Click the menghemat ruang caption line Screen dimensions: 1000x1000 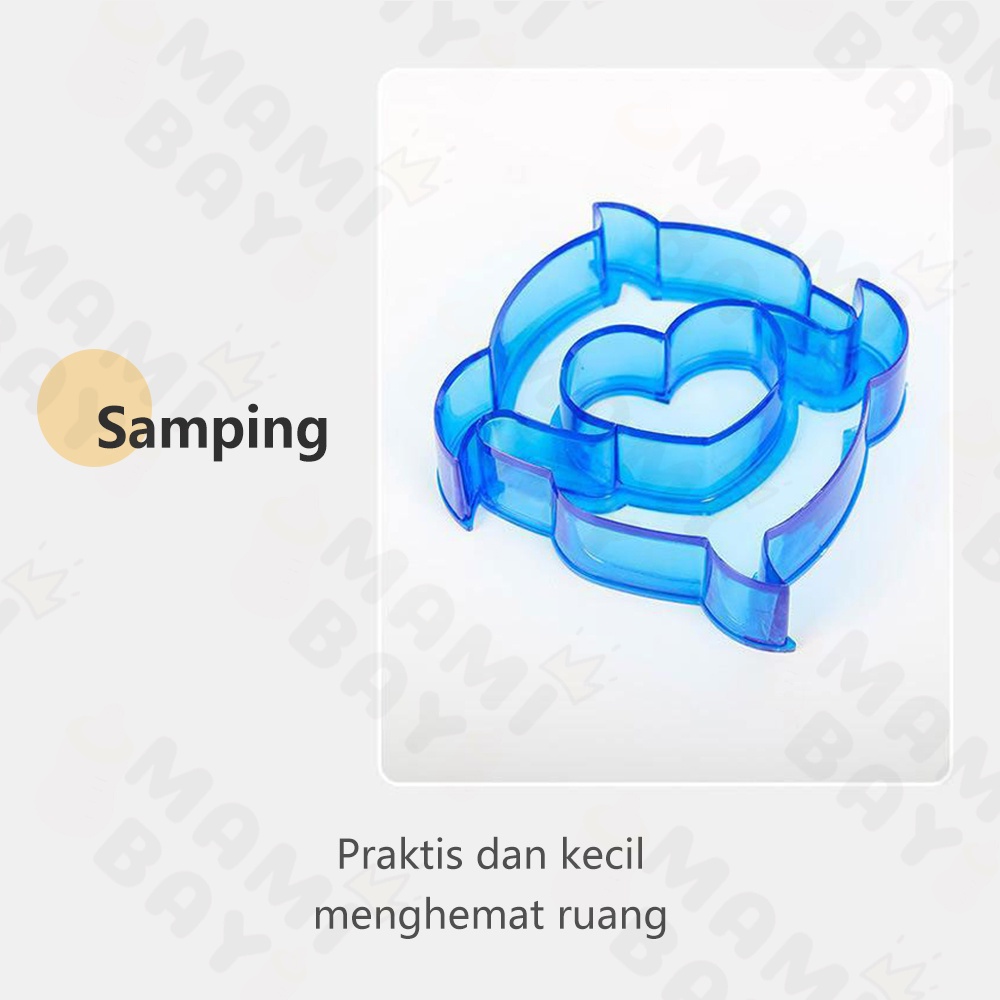point(490,916)
